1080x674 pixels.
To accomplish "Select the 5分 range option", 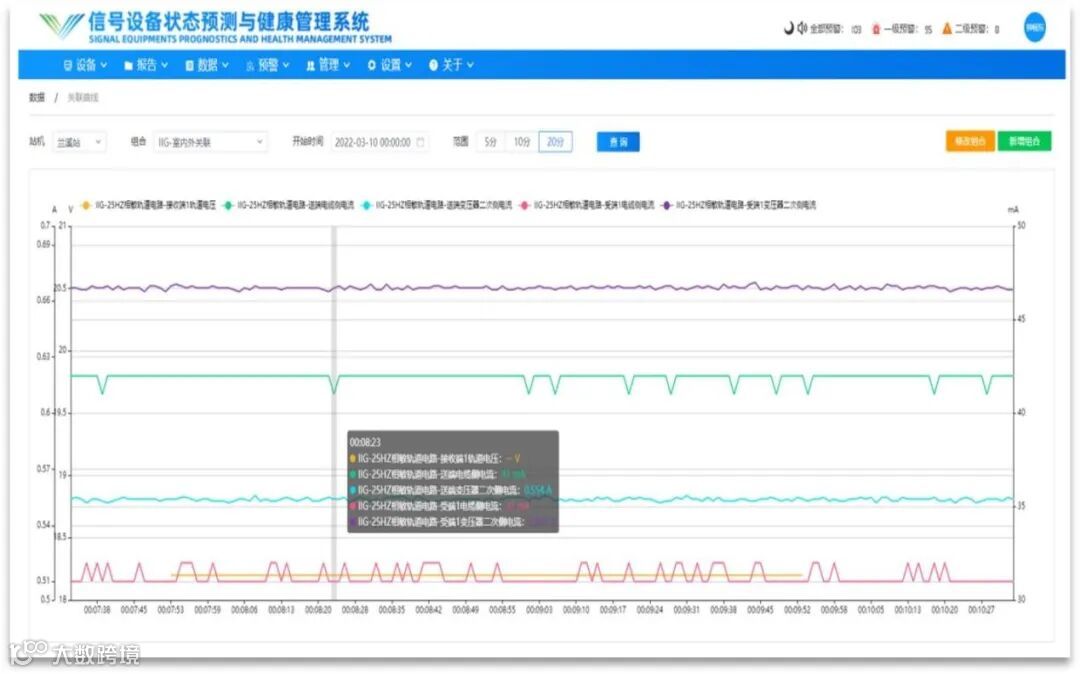I will tap(490, 142).
